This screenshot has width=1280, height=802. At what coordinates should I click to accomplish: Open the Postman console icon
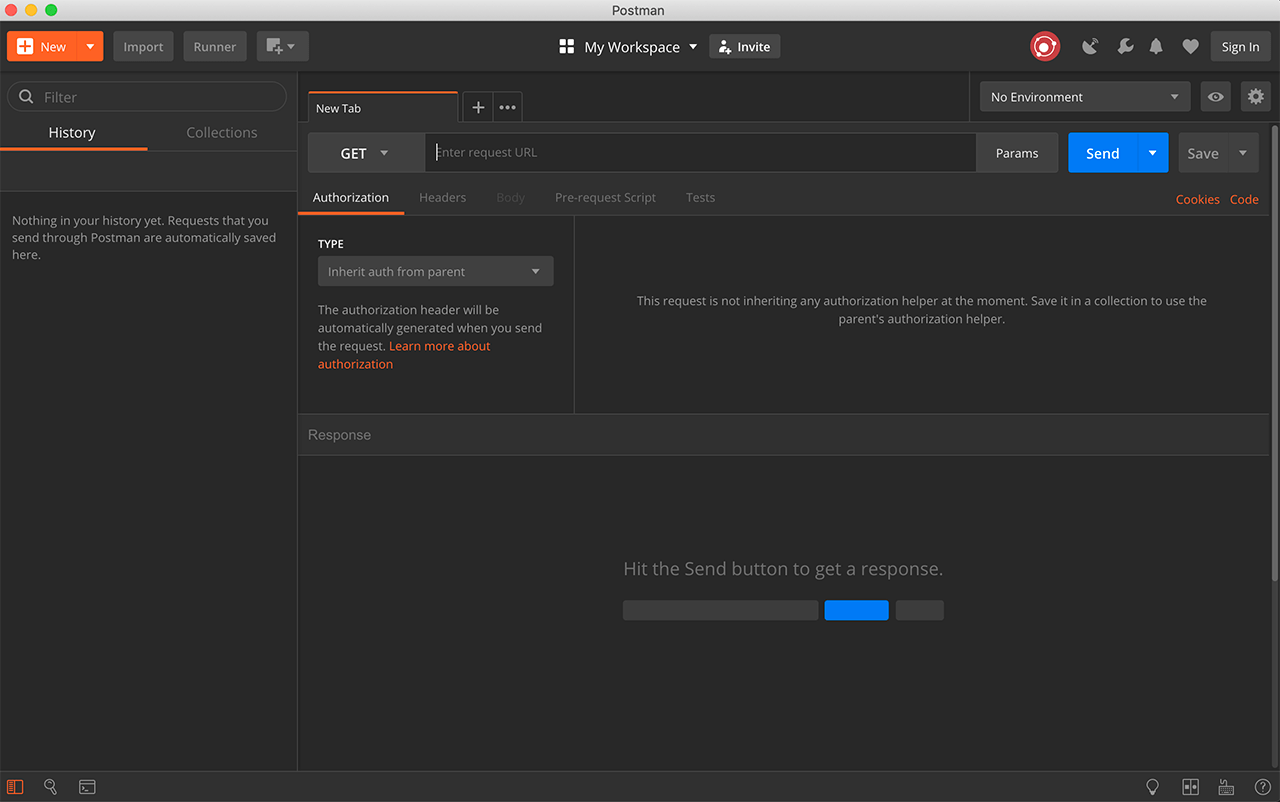pos(87,787)
